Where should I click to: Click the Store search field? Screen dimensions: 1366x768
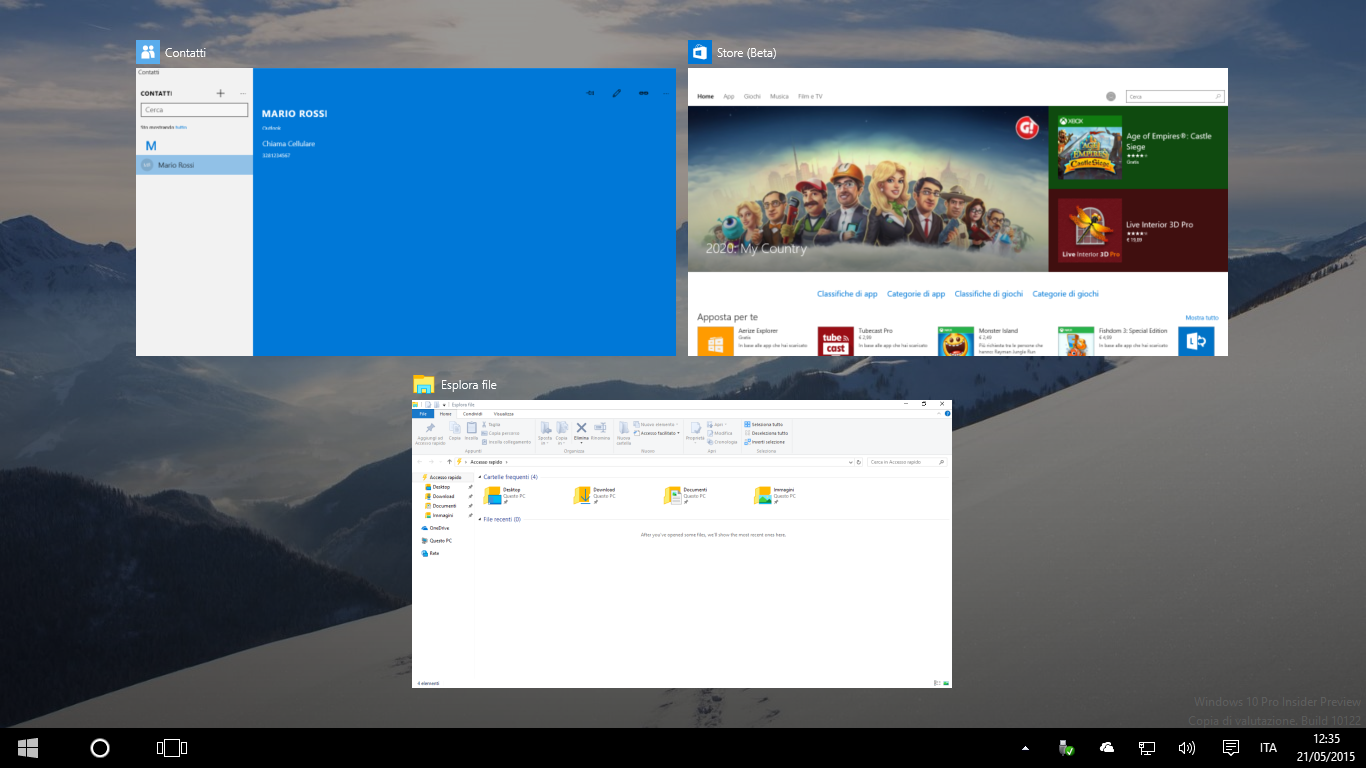coord(1175,97)
